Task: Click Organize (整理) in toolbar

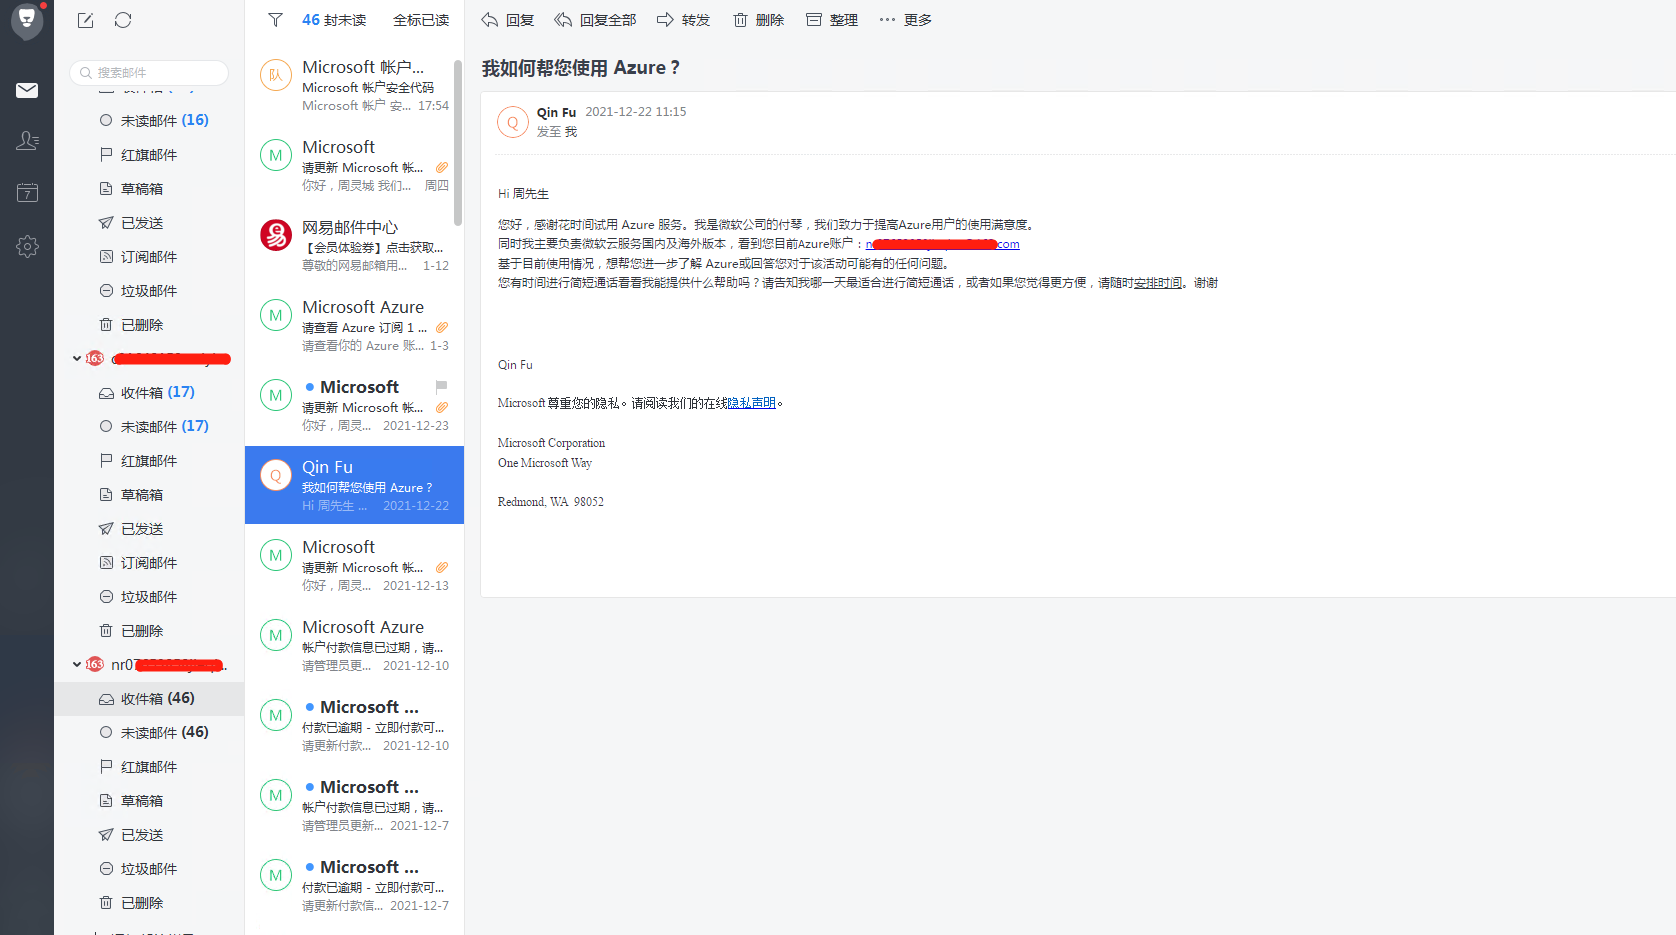Action: click(832, 20)
